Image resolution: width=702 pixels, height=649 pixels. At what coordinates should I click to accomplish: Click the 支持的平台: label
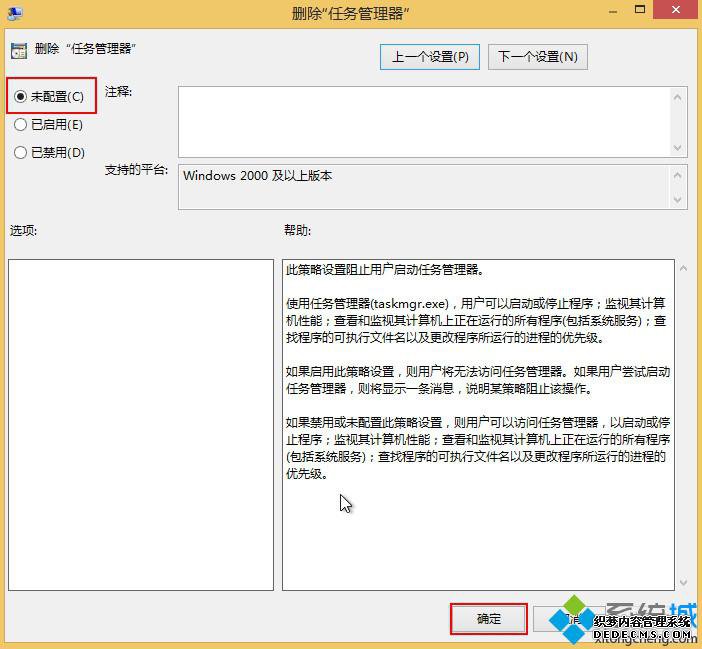pos(137,170)
